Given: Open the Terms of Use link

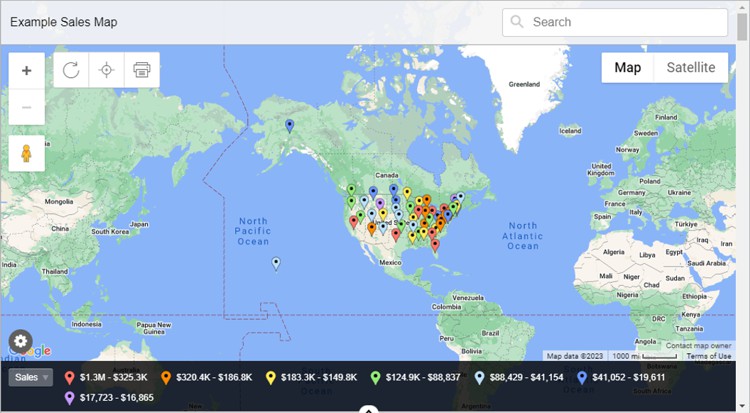Looking at the screenshot, I should click(x=709, y=356).
